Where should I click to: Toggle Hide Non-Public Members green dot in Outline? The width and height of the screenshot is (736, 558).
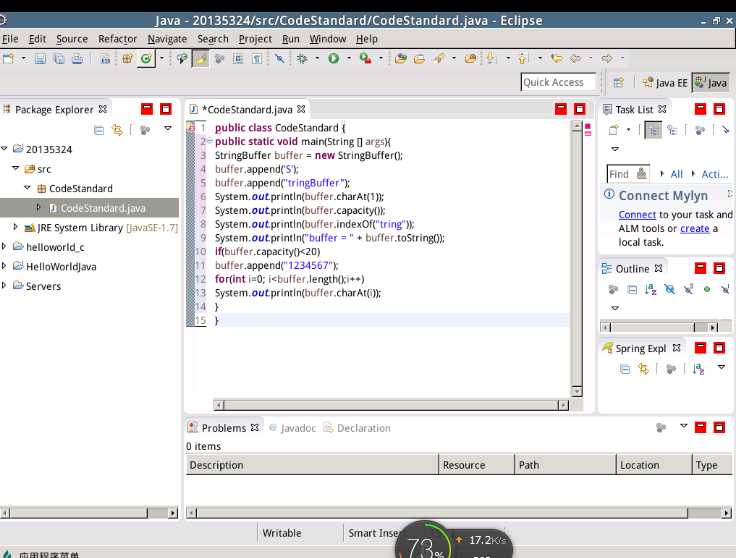[707, 290]
